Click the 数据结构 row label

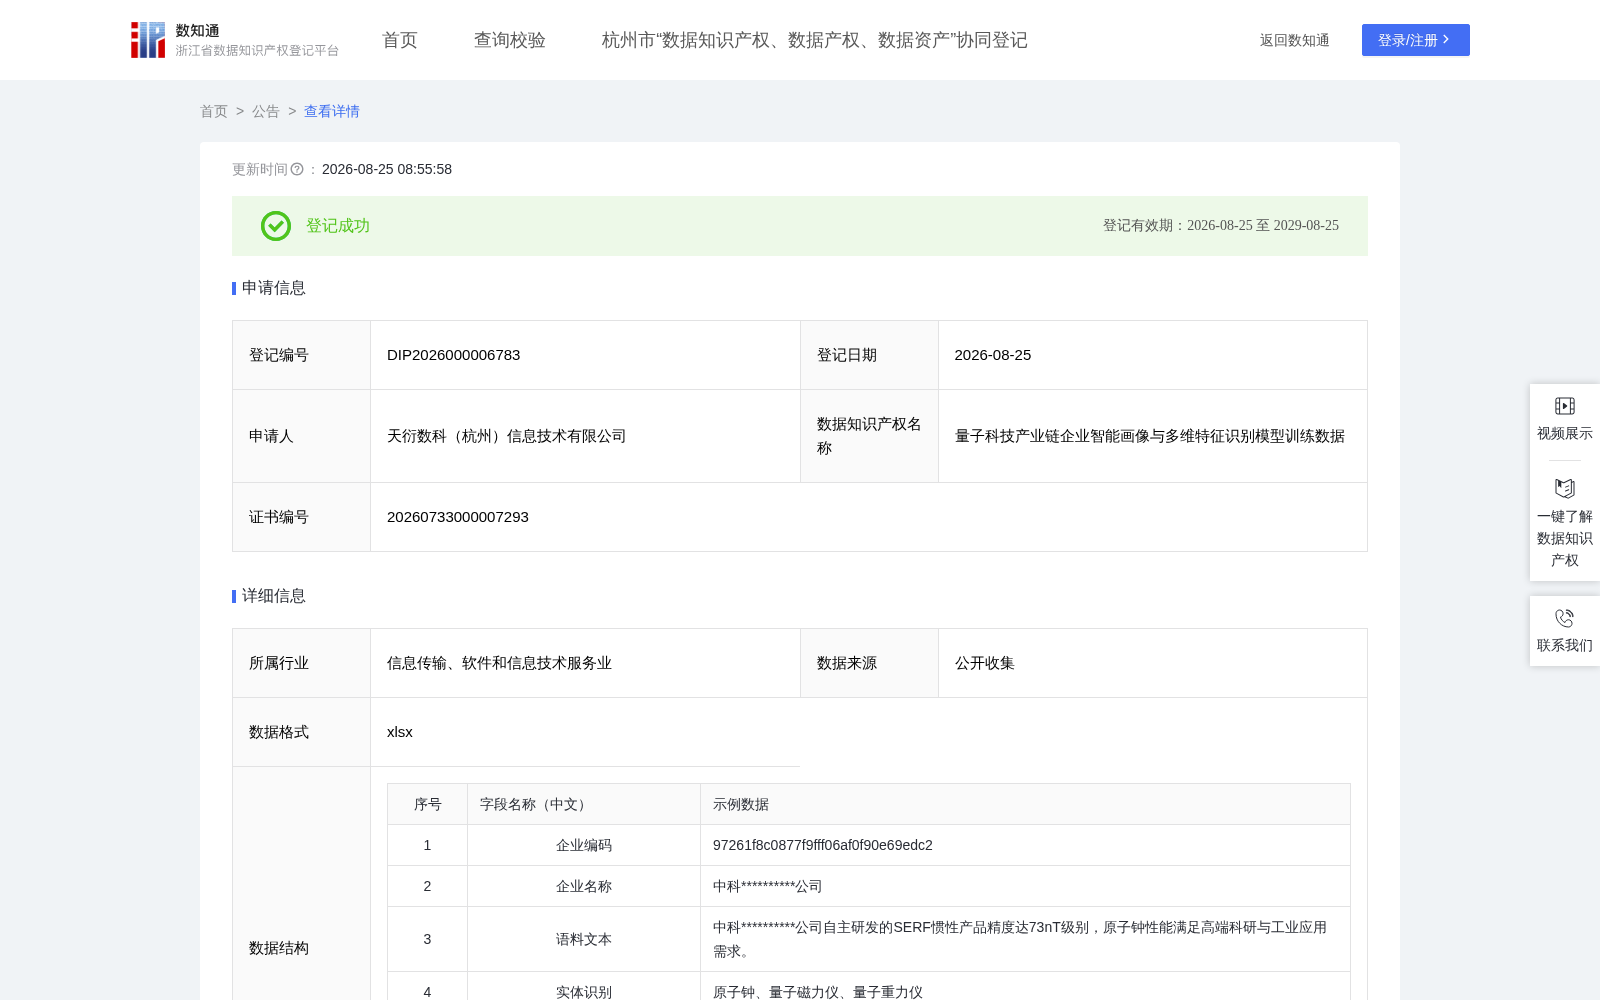pos(279,948)
